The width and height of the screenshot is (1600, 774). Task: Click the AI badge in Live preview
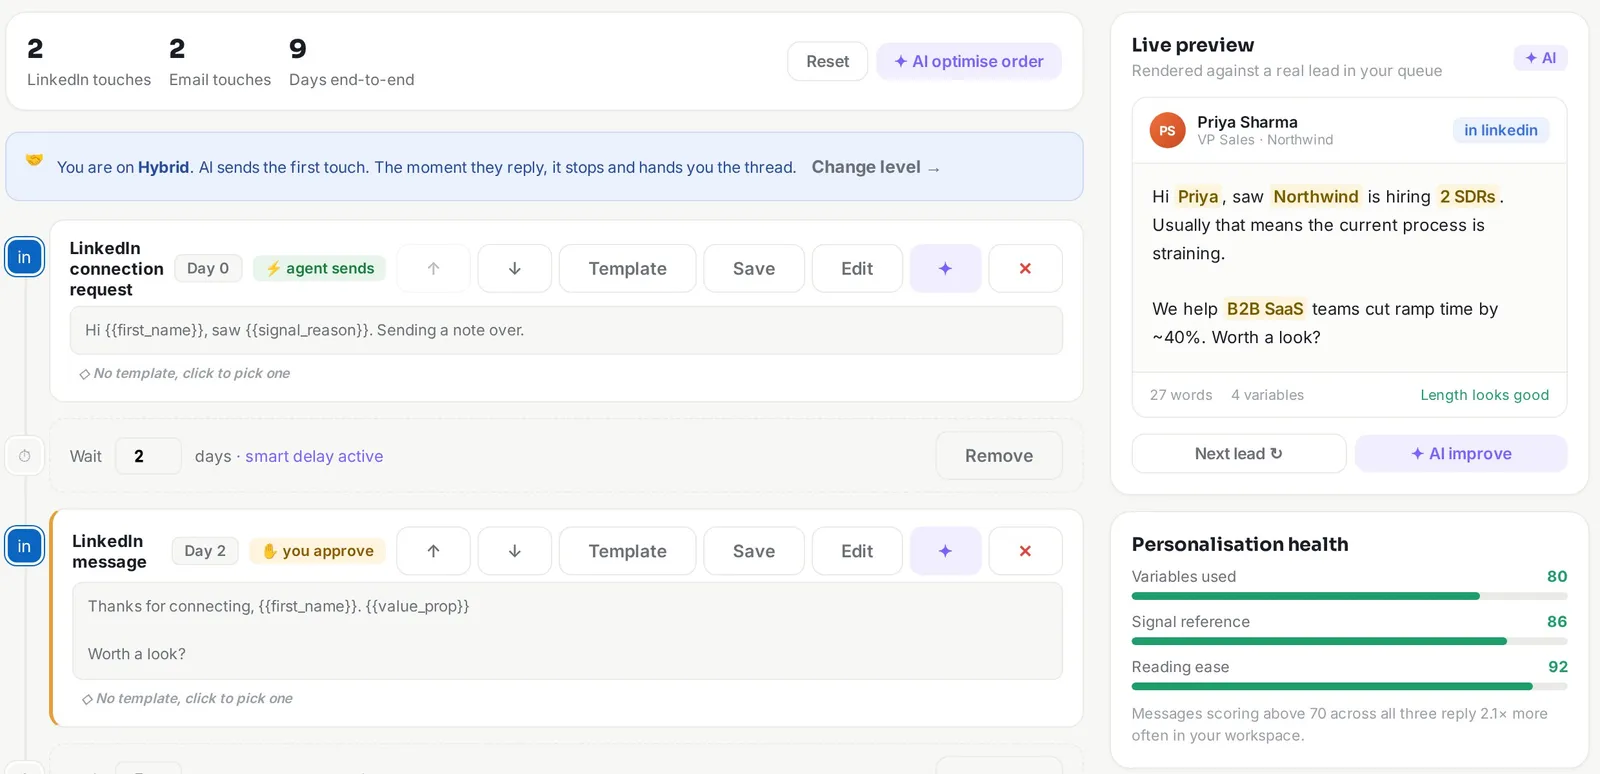tap(1540, 58)
